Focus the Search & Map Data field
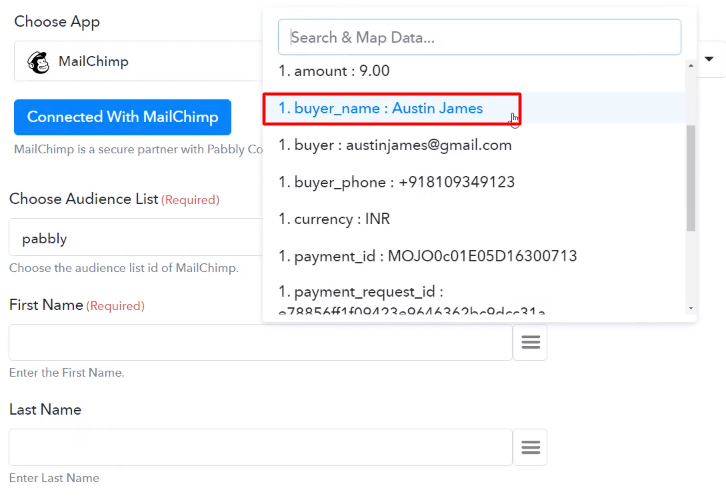The width and height of the screenshot is (726, 500). 479,37
